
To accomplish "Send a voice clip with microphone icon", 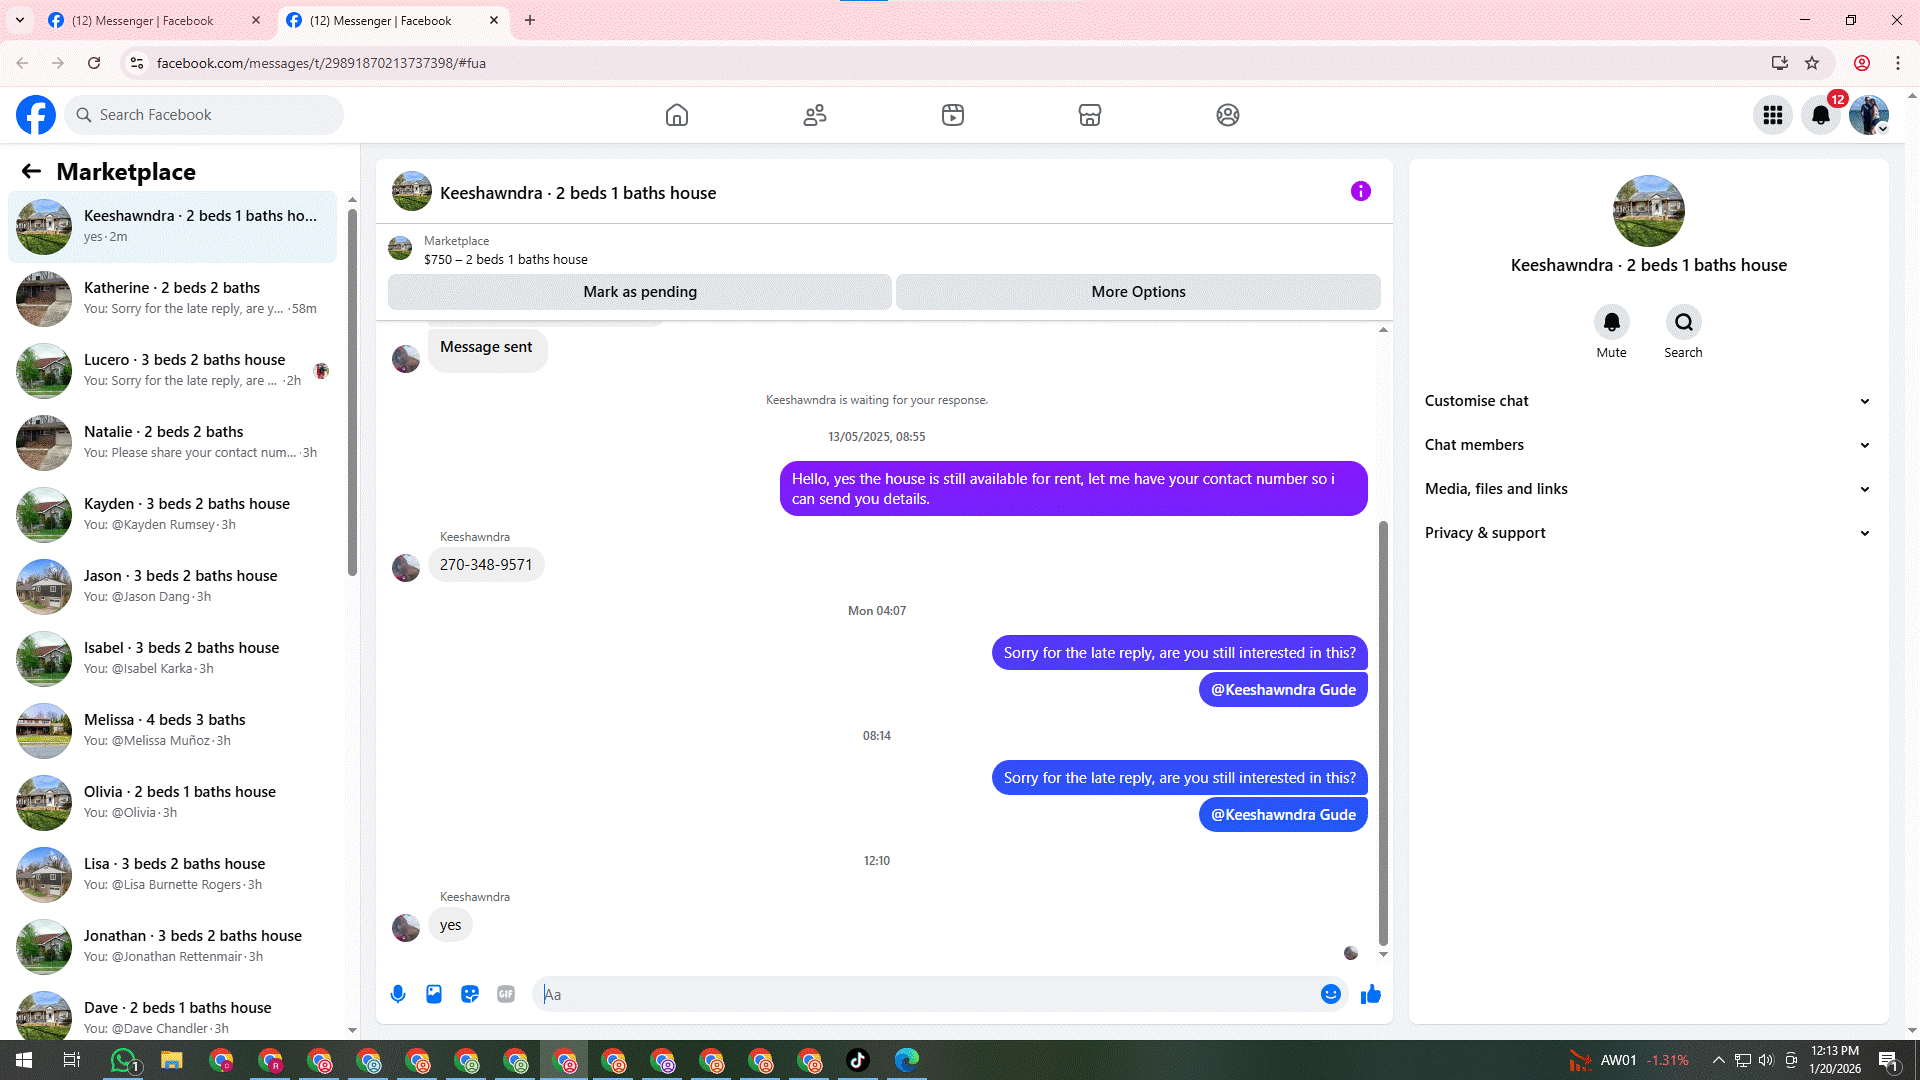I will (x=398, y=994).
